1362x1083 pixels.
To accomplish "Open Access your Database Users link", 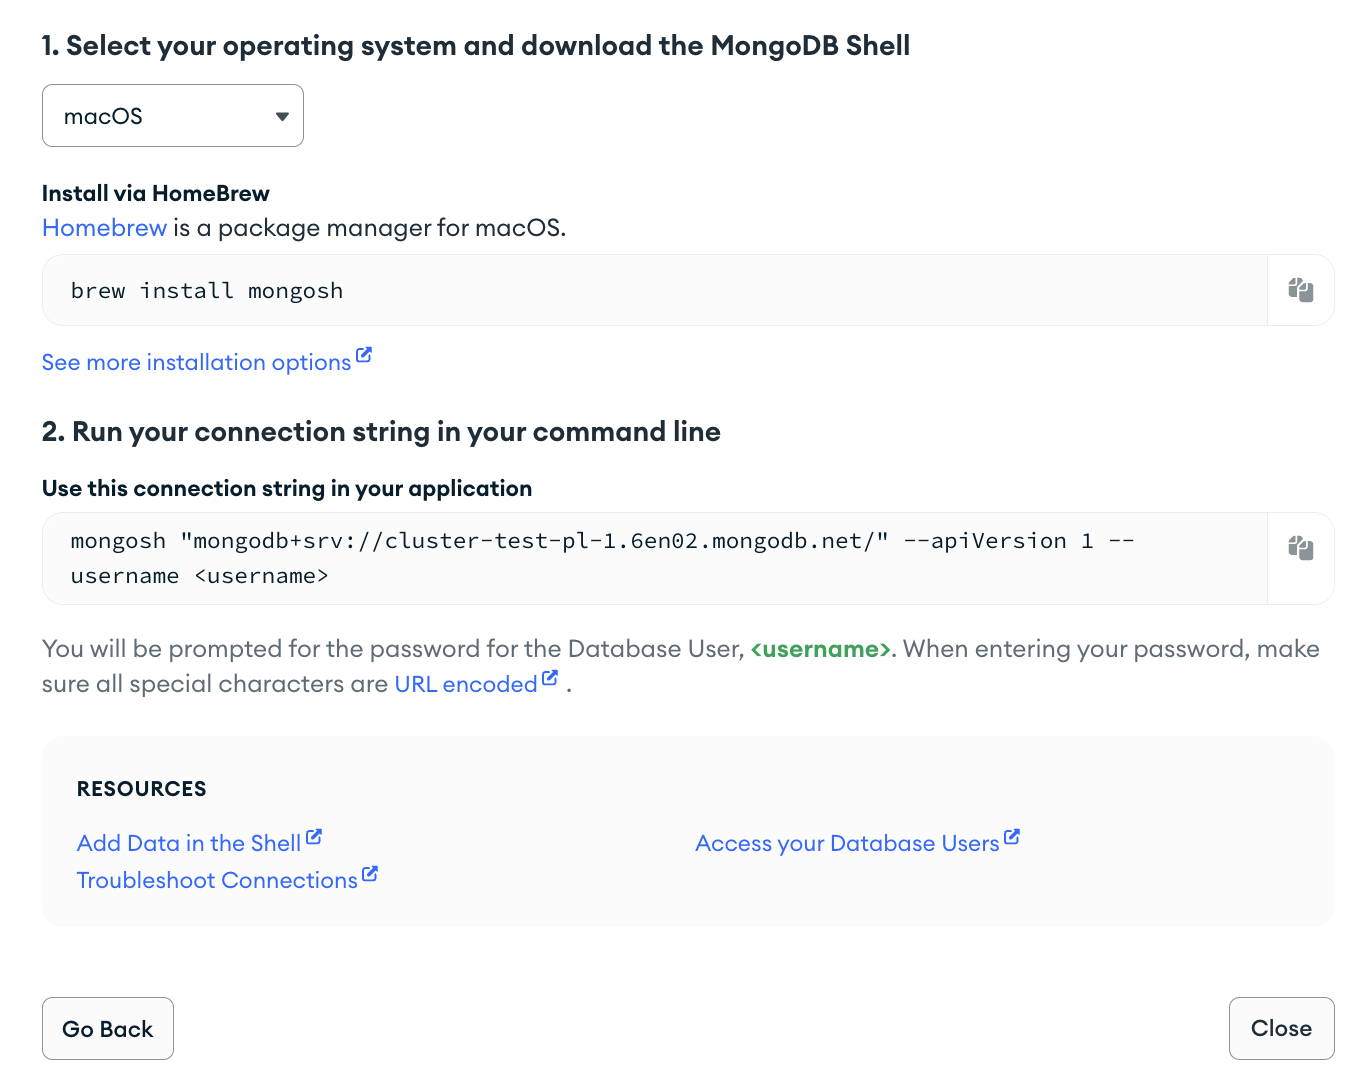I will click(857, 842).
